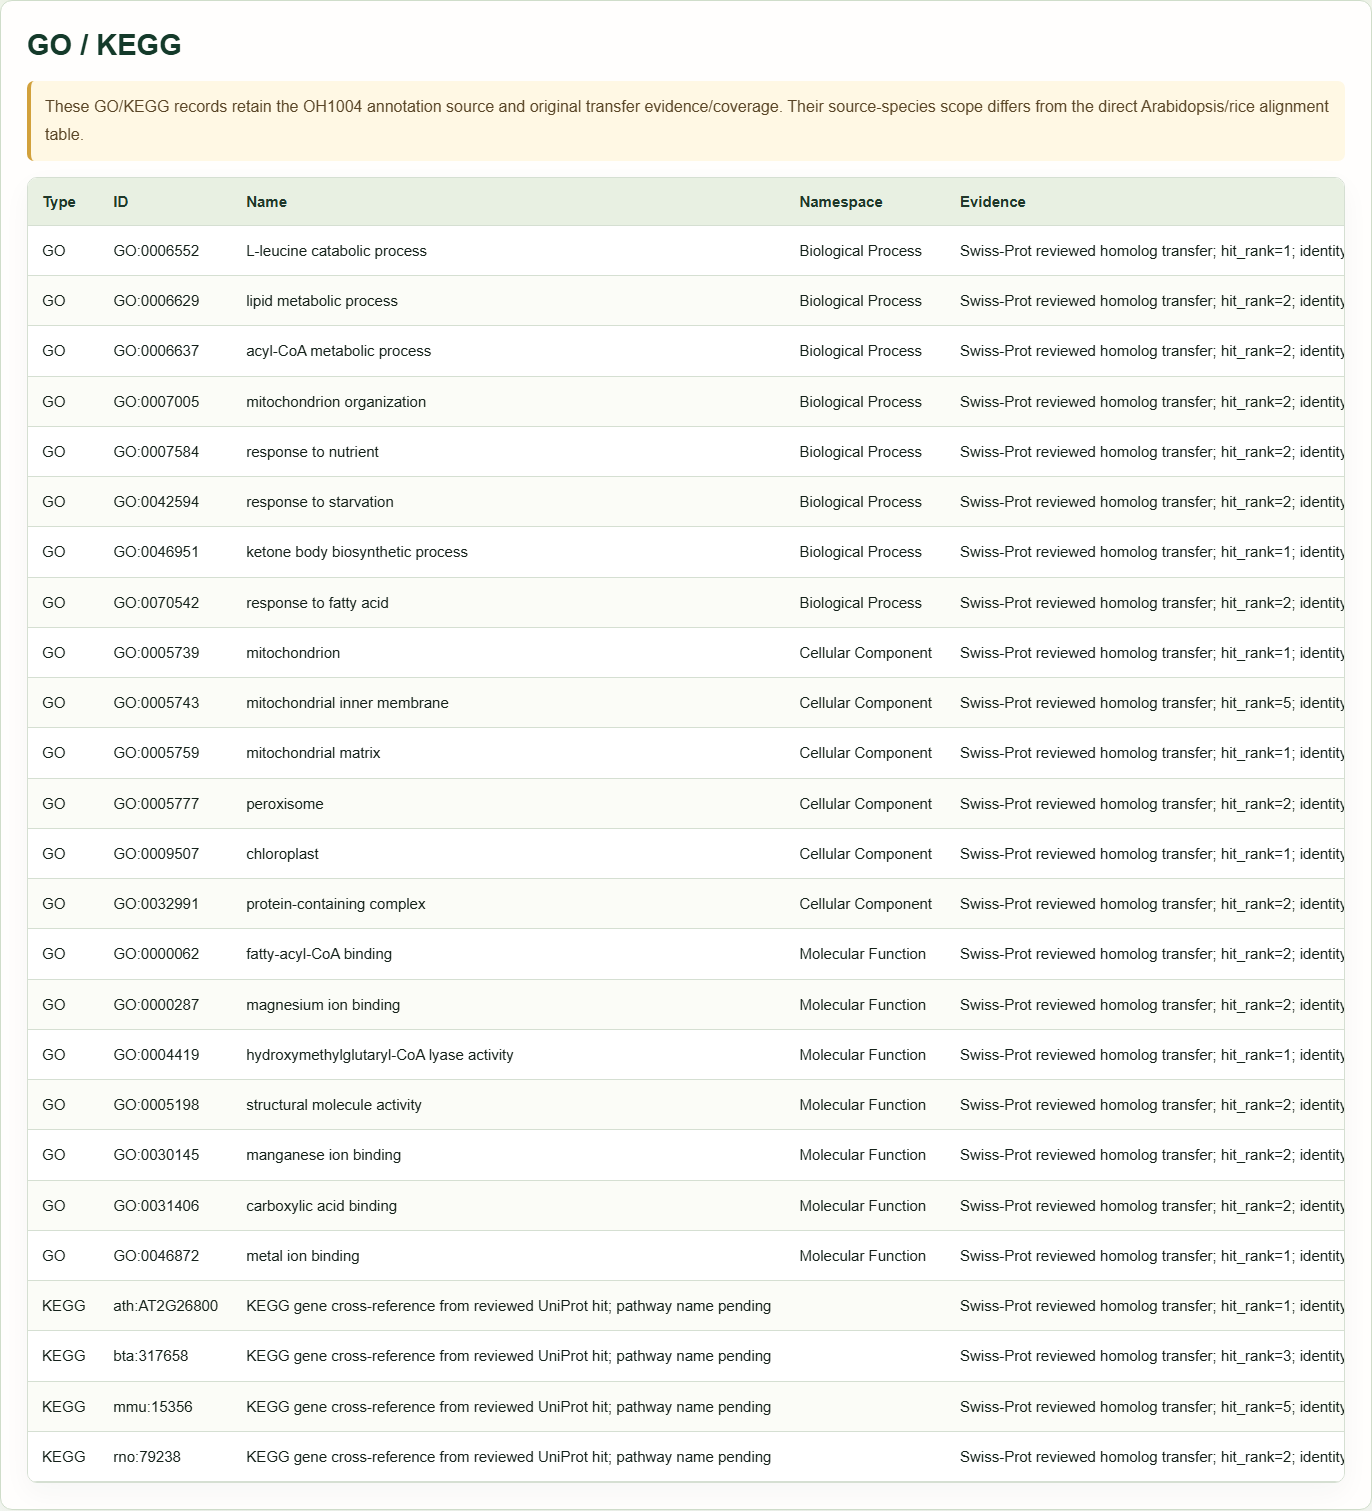Select ID cell GO:0006629
The image size is (1372, 1511).
coord(156,301)
